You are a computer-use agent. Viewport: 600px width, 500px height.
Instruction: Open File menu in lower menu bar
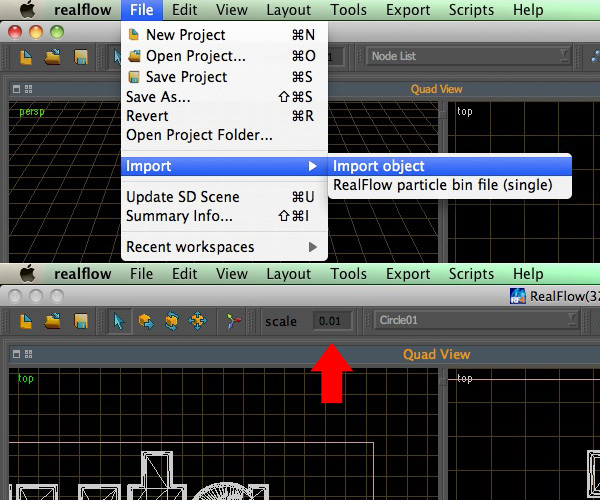[x=141, y=274]
